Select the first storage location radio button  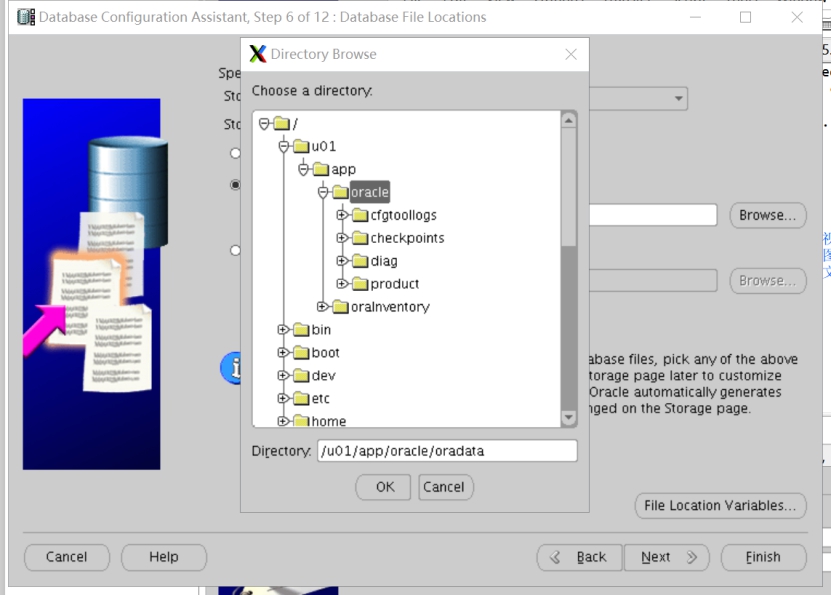pyautogui.click(x=235, y=153)
